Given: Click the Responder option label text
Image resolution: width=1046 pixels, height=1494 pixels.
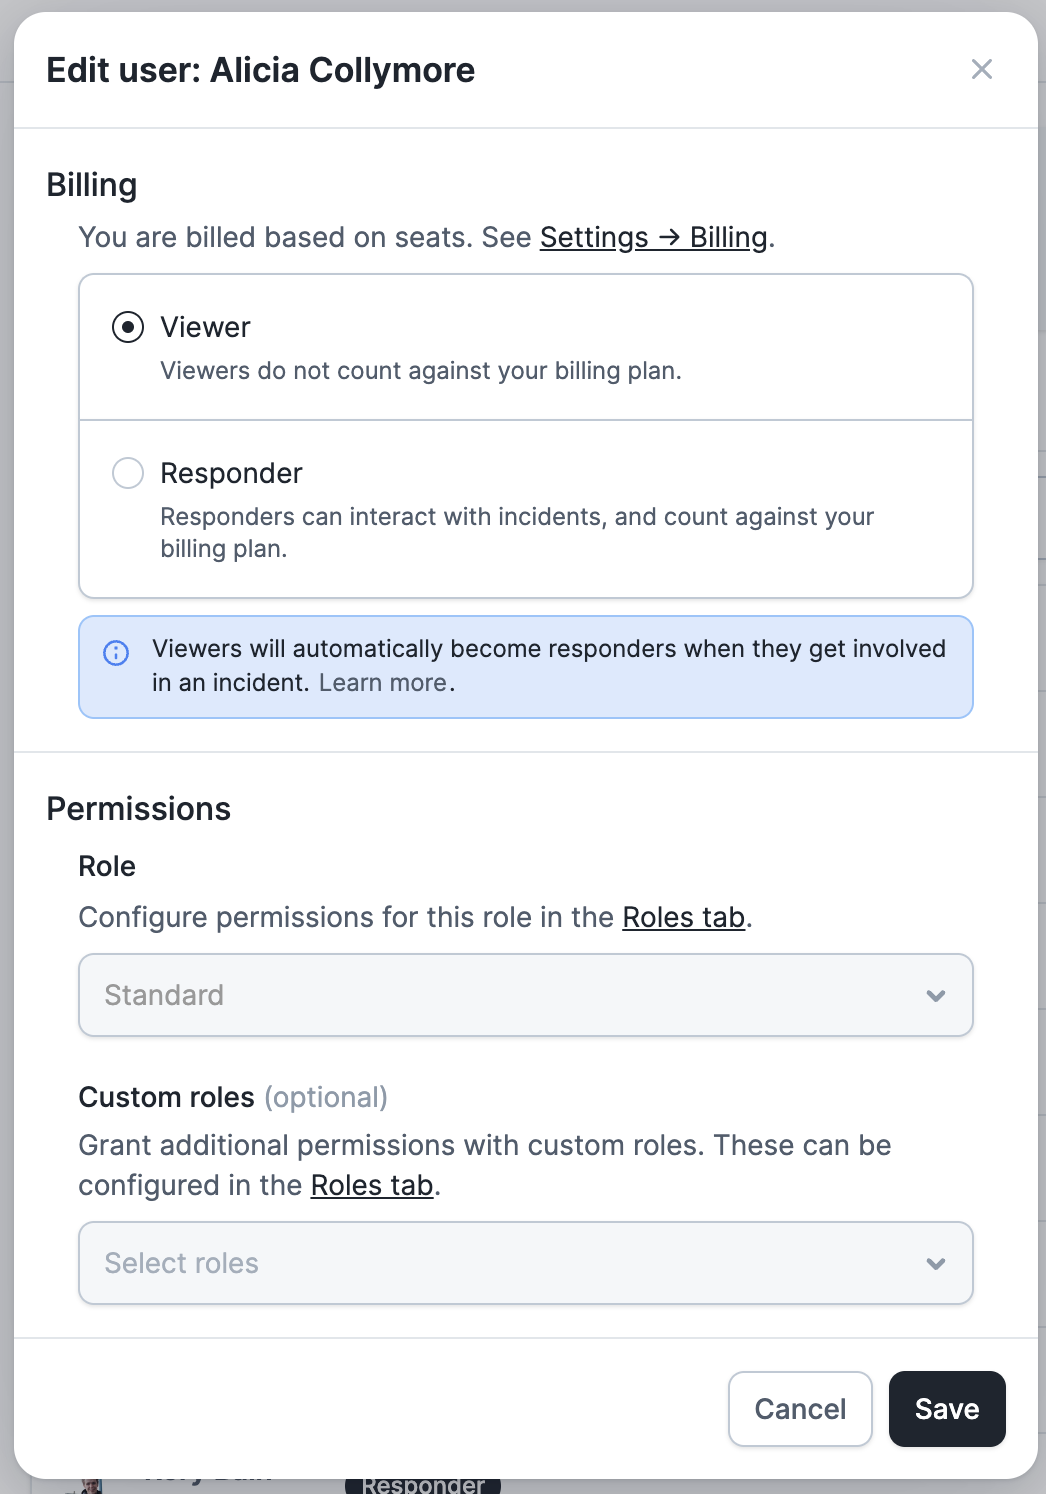Looking at the screenshot, I should pyautogui.click(x=231, y=473).
